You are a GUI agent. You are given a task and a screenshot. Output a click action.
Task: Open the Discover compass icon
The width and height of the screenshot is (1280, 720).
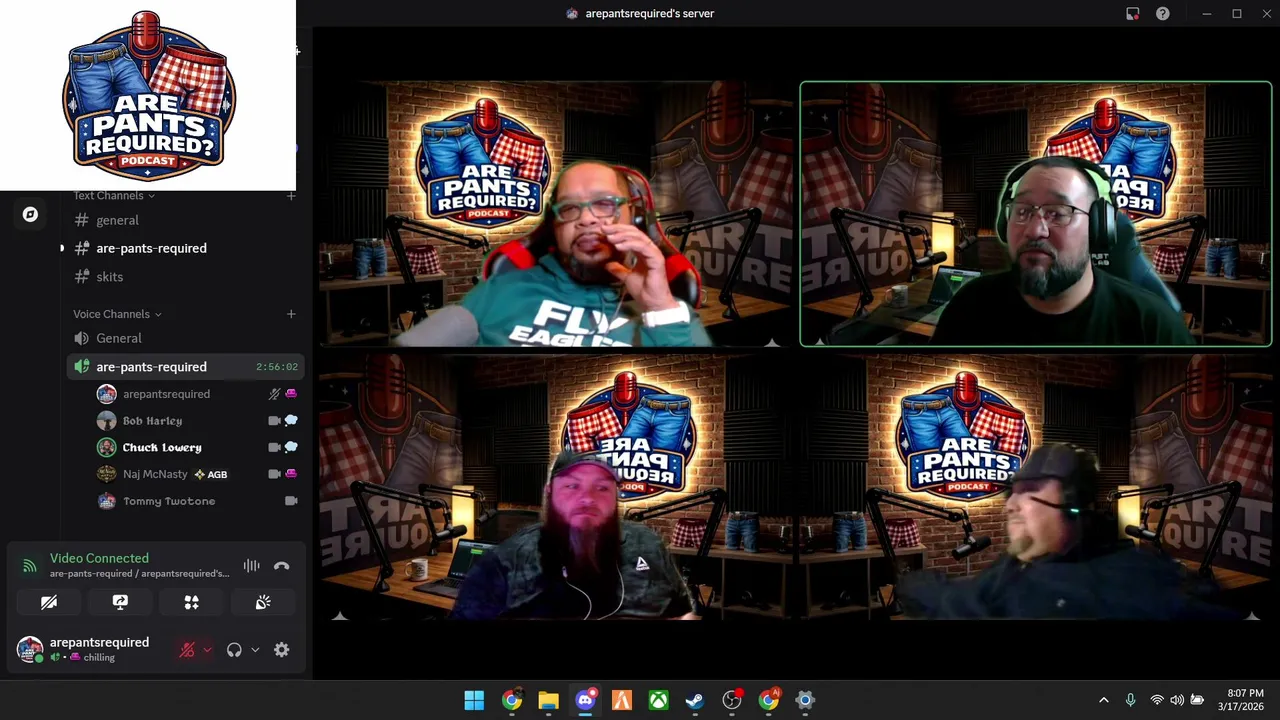pyautogui.click(x=30, y=214)
